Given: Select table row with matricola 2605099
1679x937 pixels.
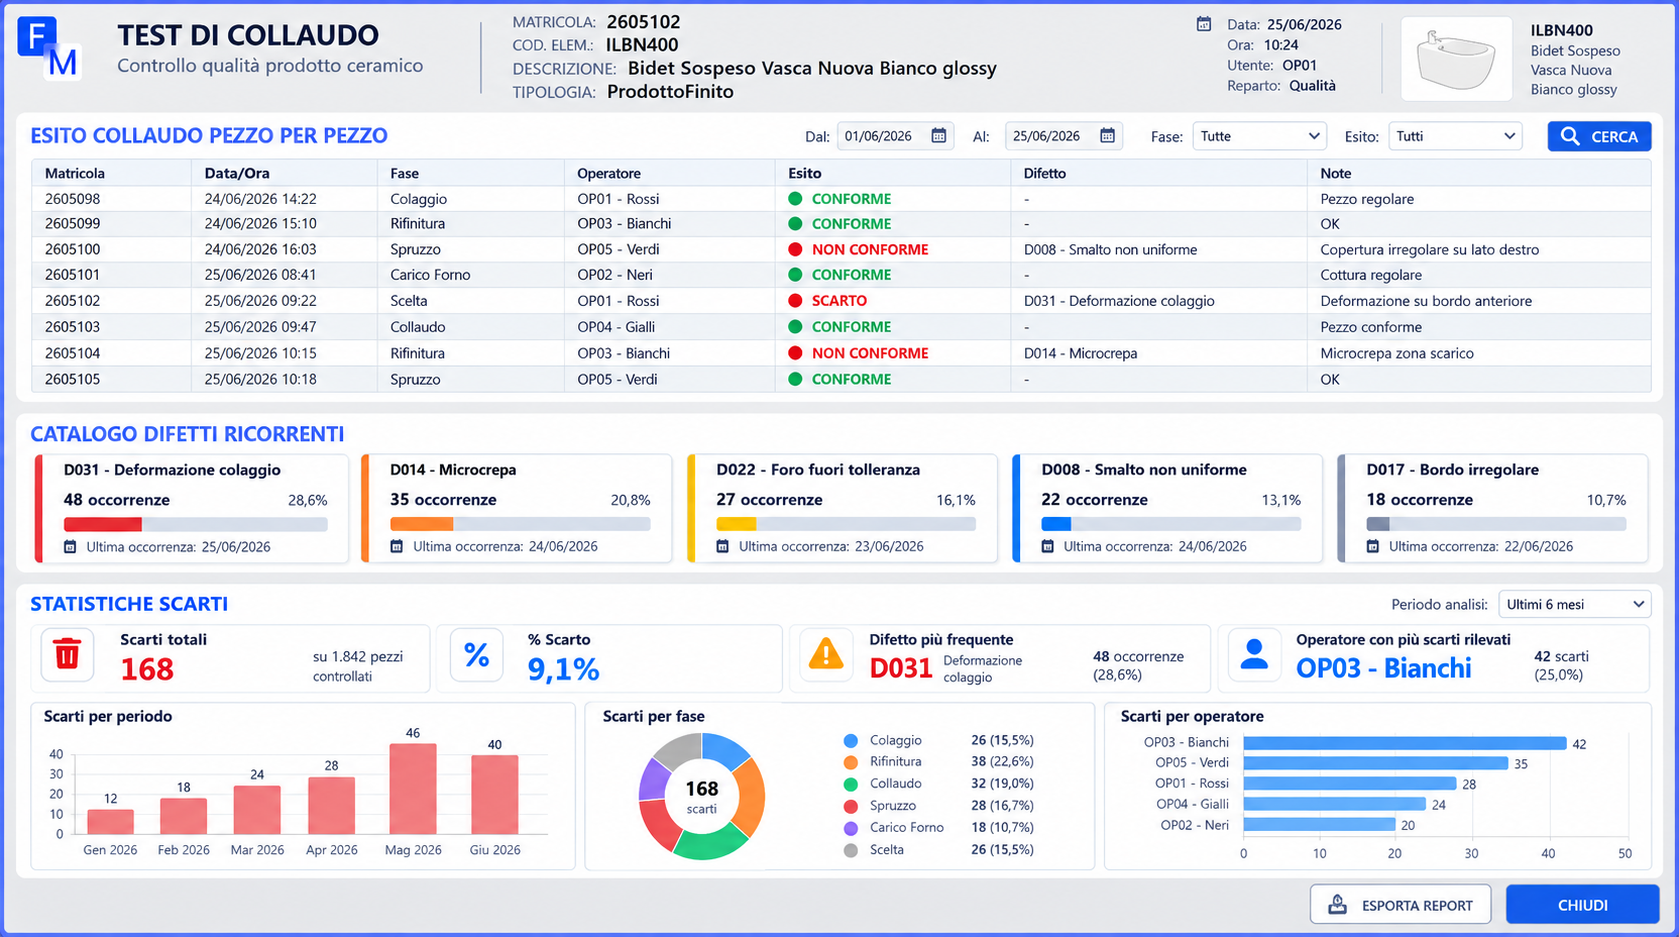Looking at the screenshot, I should pos(841,224).
